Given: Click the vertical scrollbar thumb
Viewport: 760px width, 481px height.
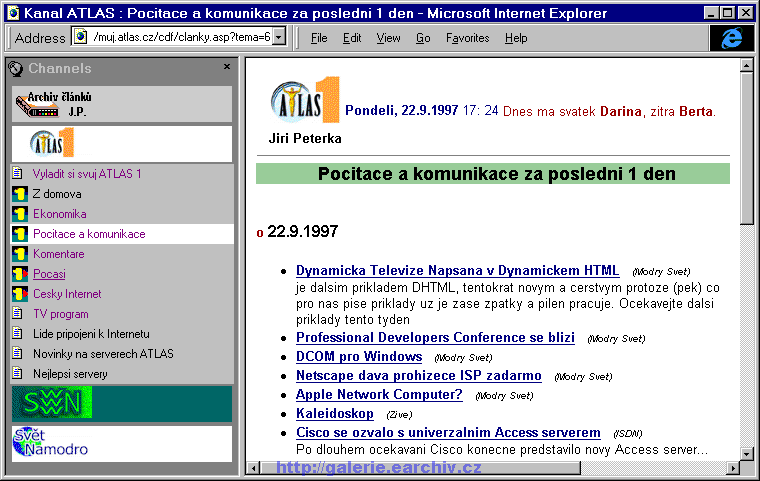Looking at the screenshot, I should 746,148.
